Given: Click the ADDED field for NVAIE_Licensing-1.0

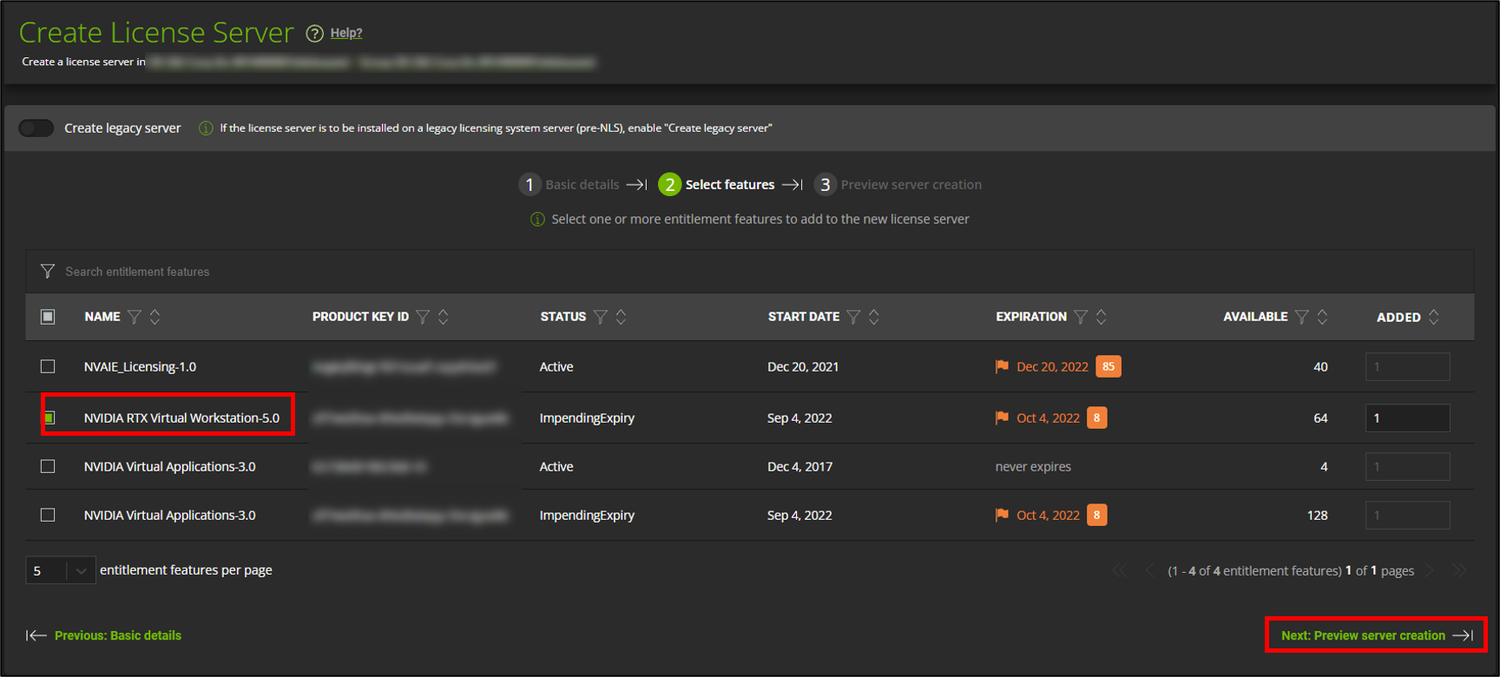Looking at the screenshot, I should pos(1408,366).
